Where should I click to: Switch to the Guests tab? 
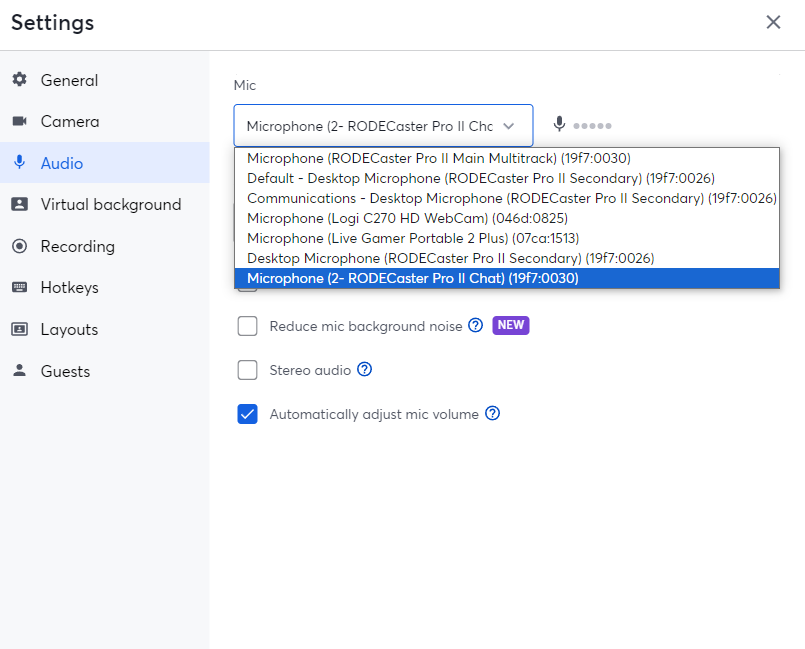tap(105, 371)
